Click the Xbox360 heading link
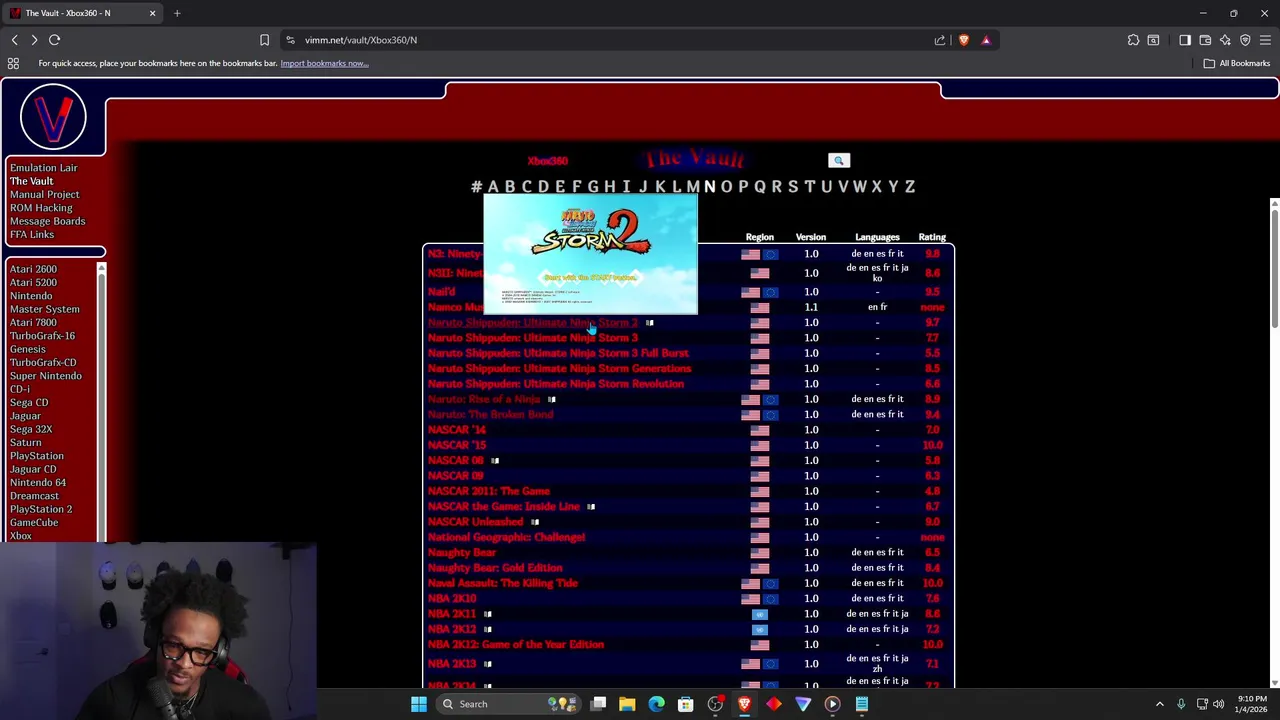Viewport: 1280px width, 720px height. pyautogui.click(x=547, y=160)
